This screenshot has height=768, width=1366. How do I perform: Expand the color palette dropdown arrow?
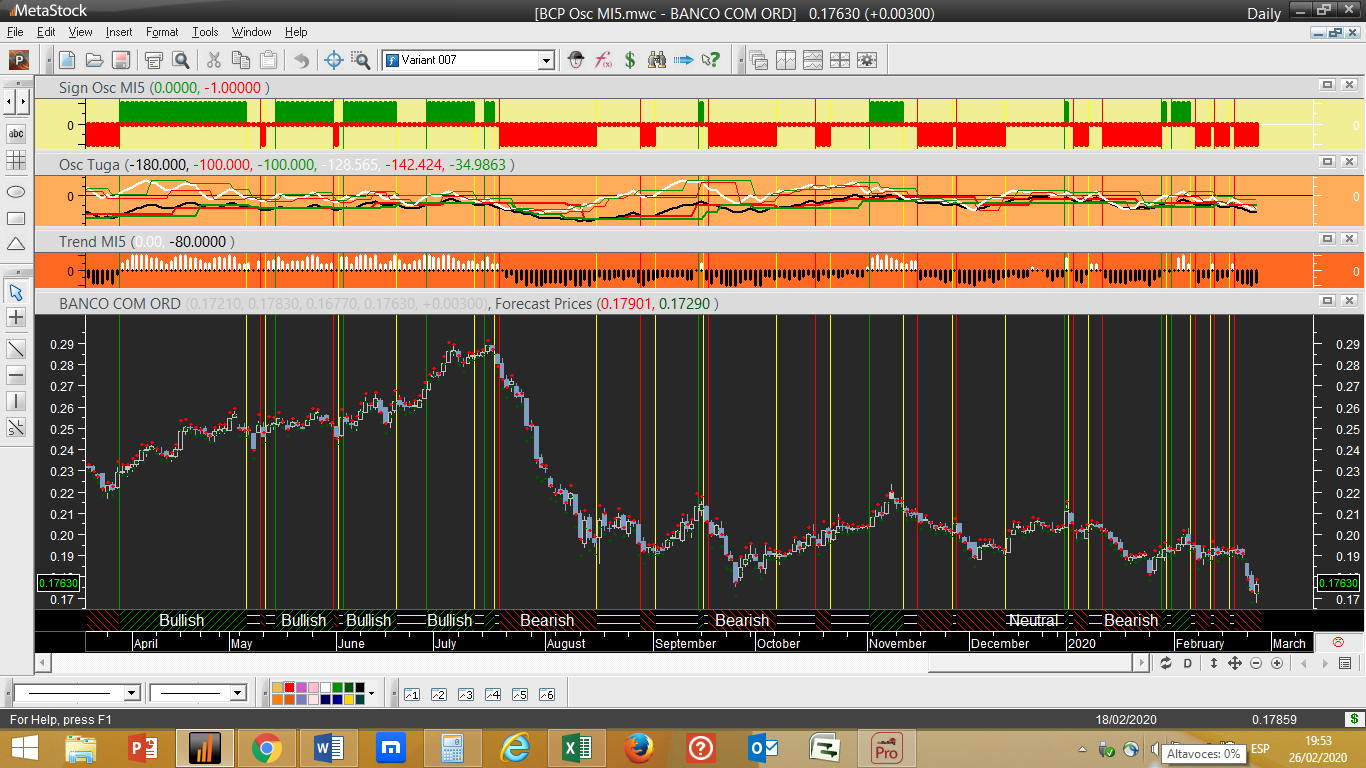(371, 693)
